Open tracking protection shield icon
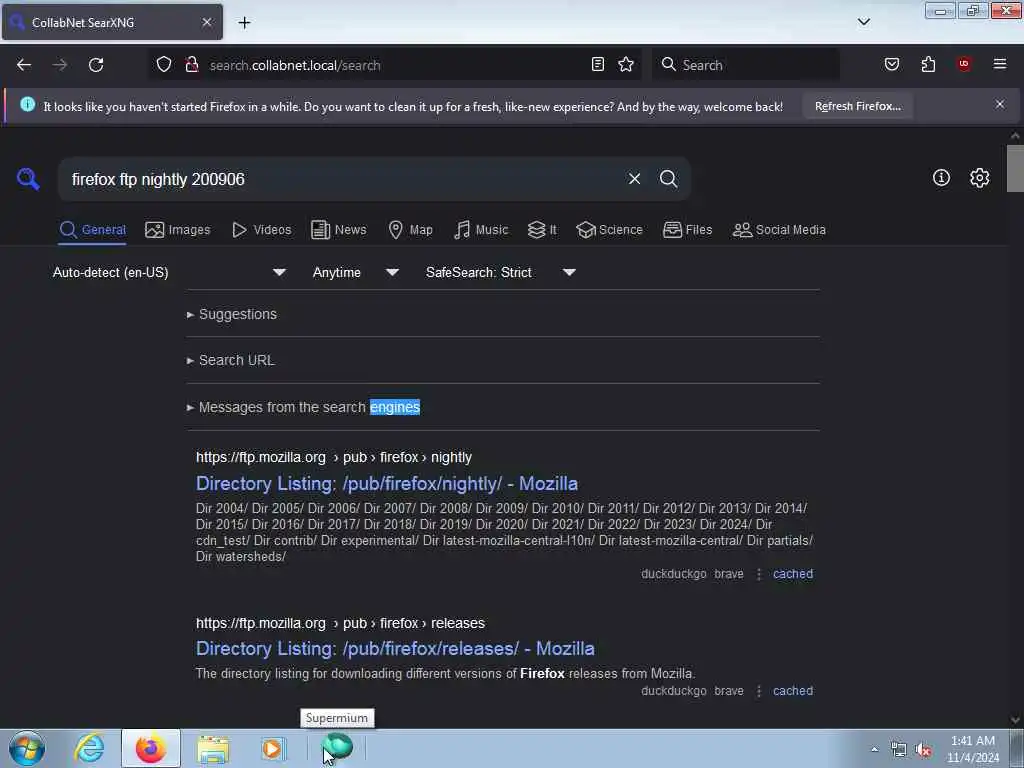 point(164,64)
